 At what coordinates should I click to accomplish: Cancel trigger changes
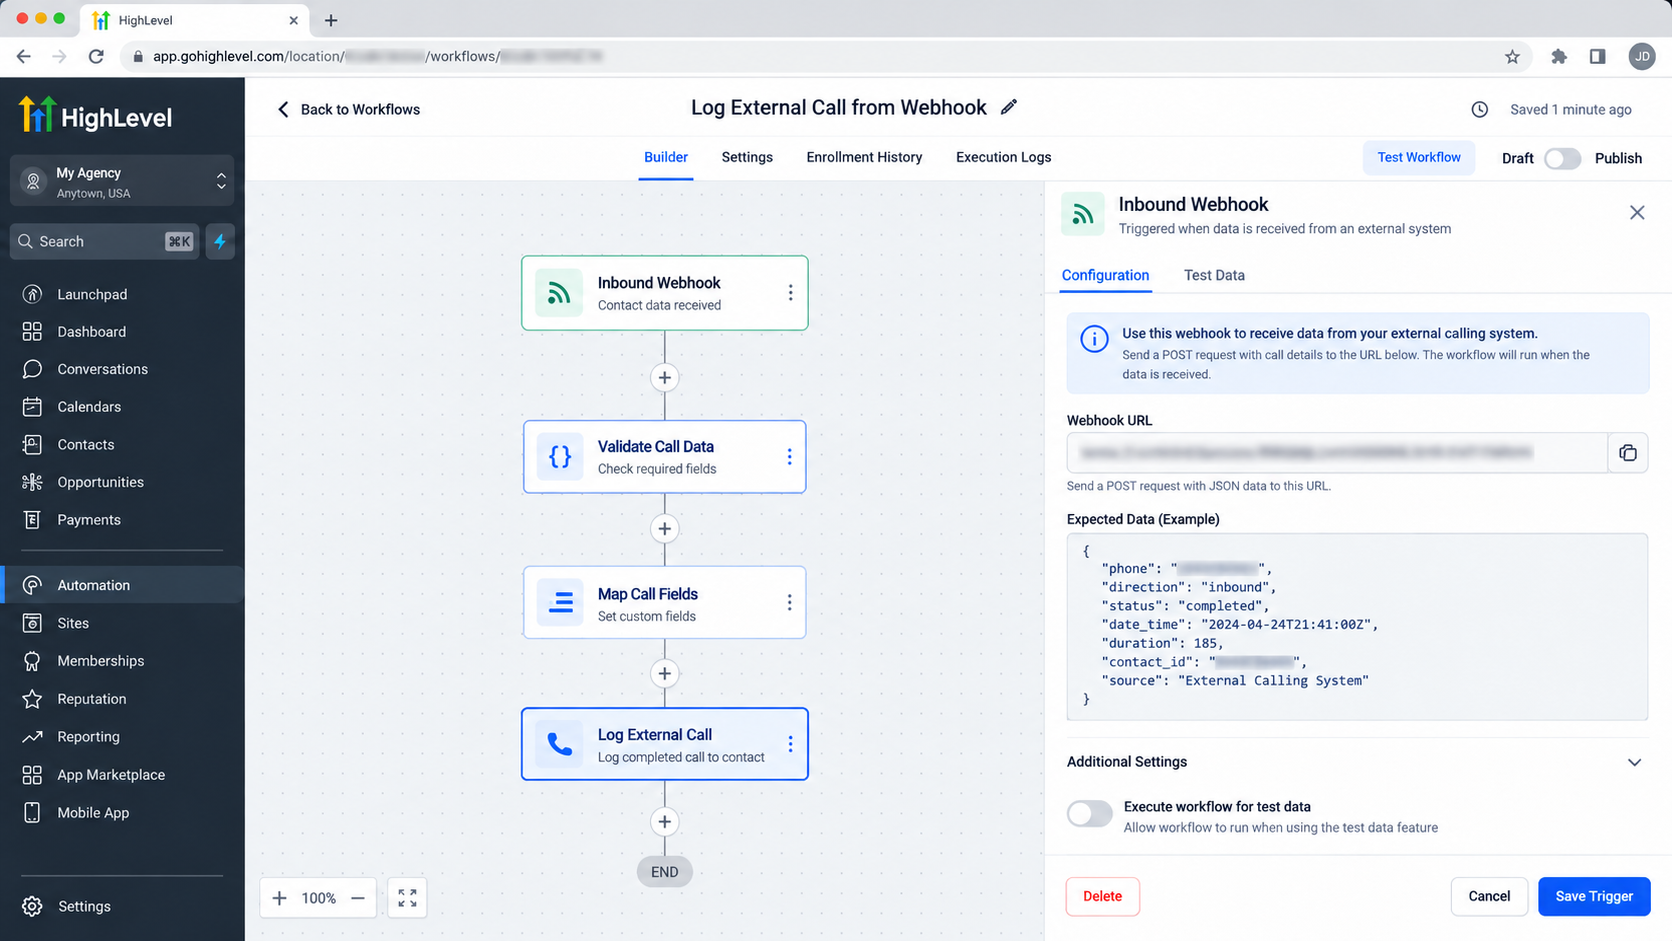click(x=1489, y=896)
